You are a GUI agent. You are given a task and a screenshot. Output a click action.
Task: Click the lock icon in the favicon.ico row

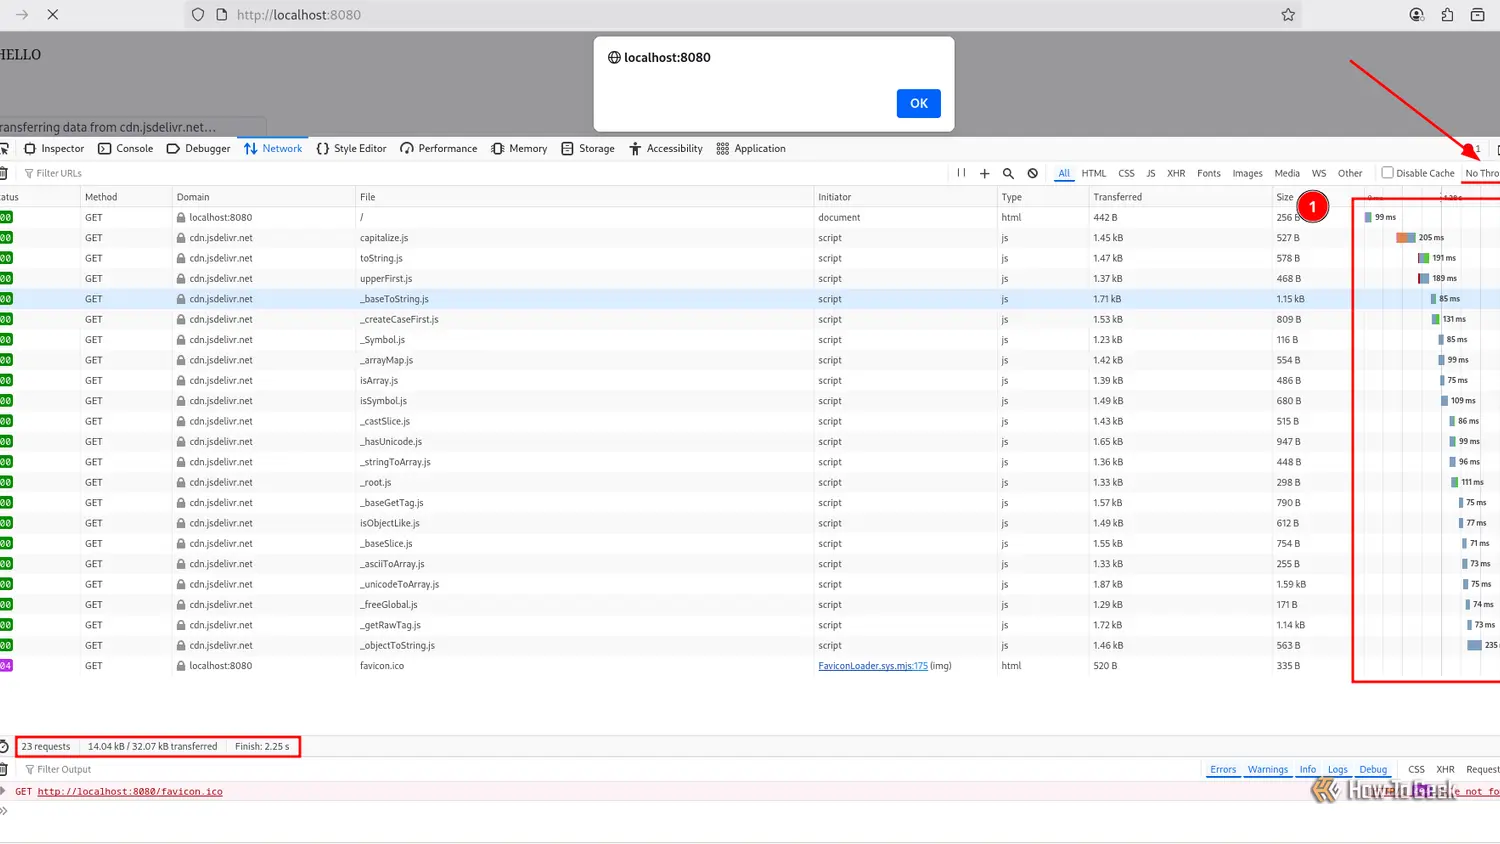tap(181, 666)
